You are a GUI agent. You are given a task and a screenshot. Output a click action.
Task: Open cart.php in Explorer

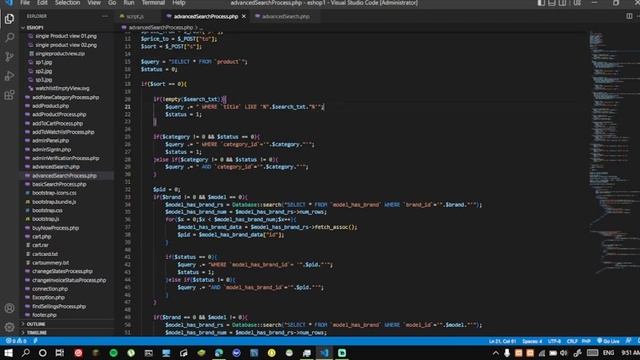(x=67, y=236)
